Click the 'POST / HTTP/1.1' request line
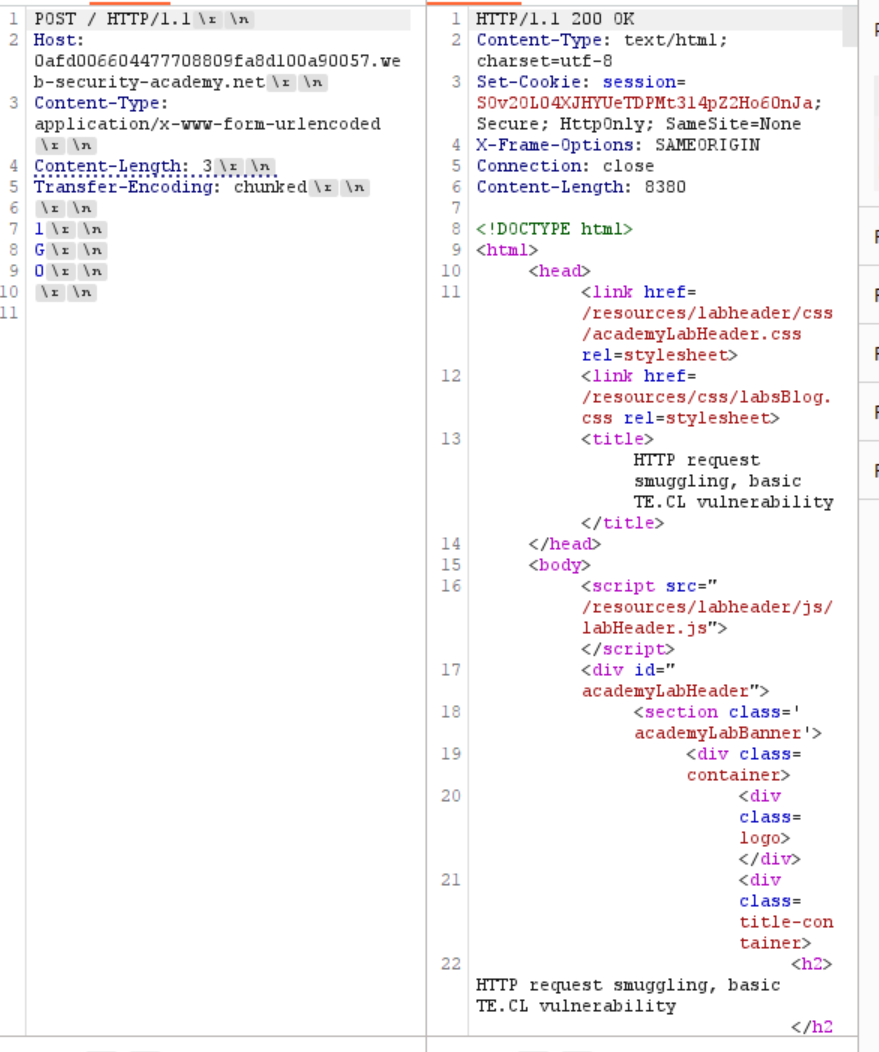Screen dimensions: 879x1052 (112, 19)
